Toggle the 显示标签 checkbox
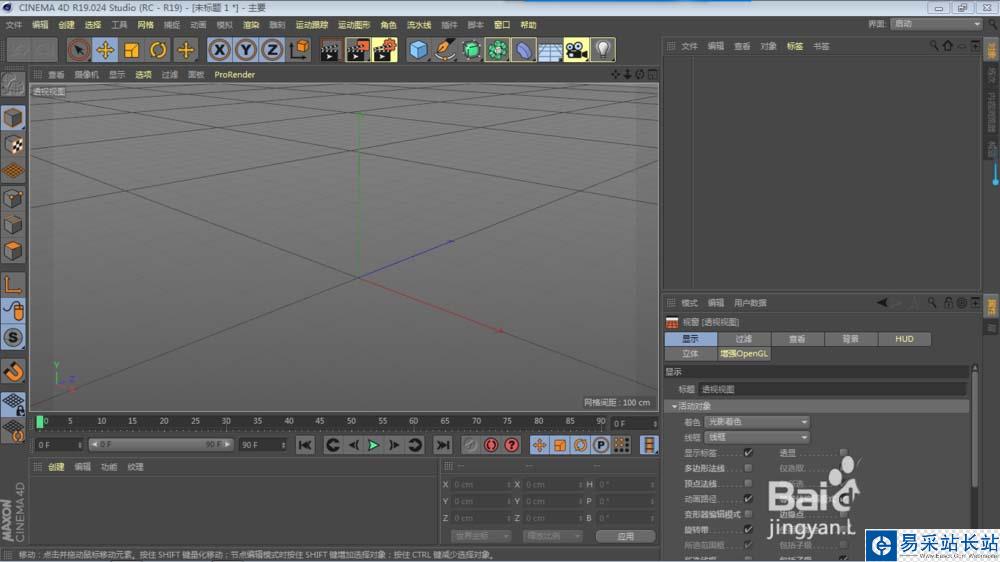Viewport: 1000px width, 562px height. [x=748, y=453]
